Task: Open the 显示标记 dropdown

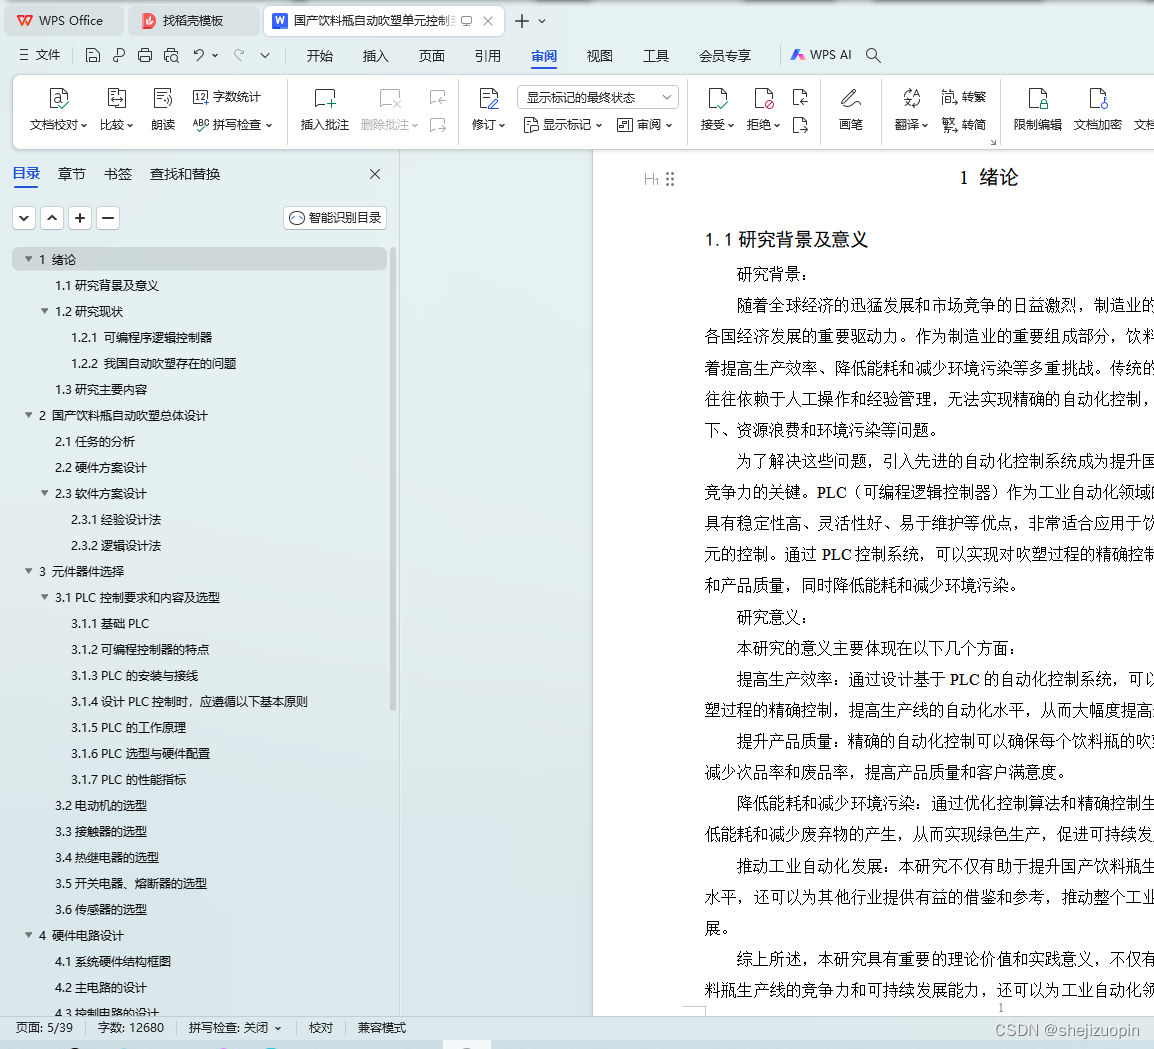Action: point(563,124)
